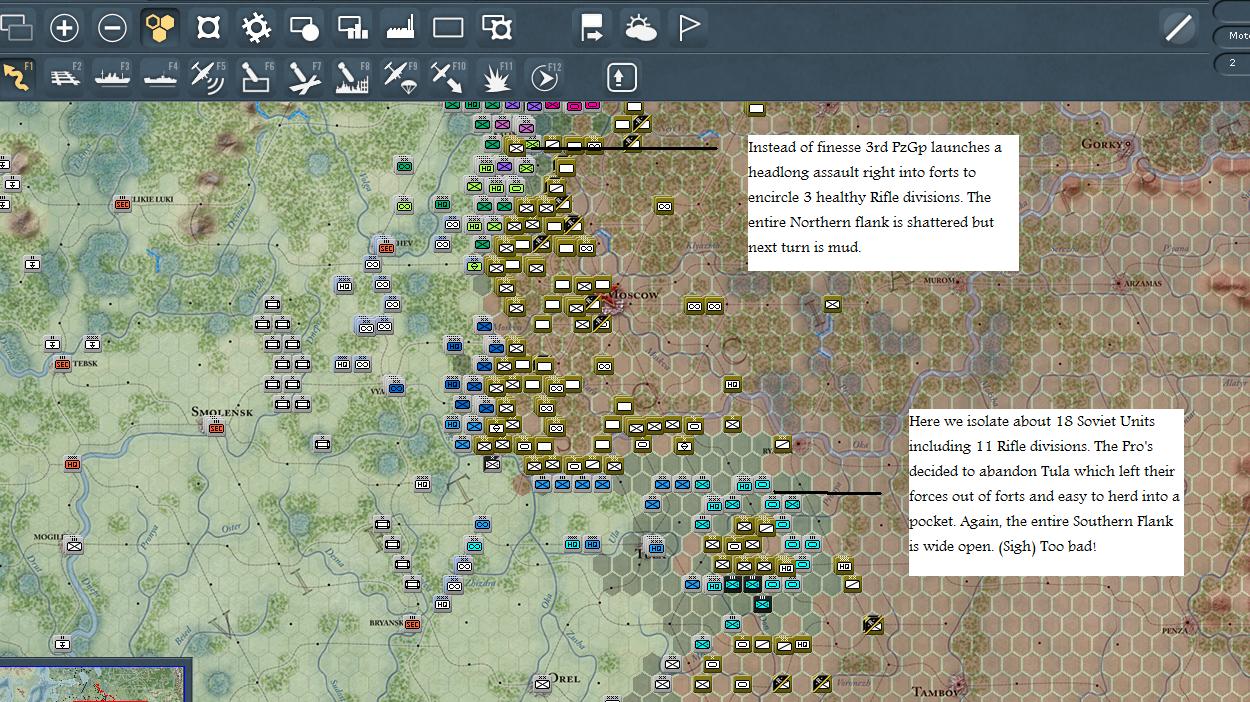1250x702 pixels.
Task: Click the Orel city label
Action: [x=564, y=678]
